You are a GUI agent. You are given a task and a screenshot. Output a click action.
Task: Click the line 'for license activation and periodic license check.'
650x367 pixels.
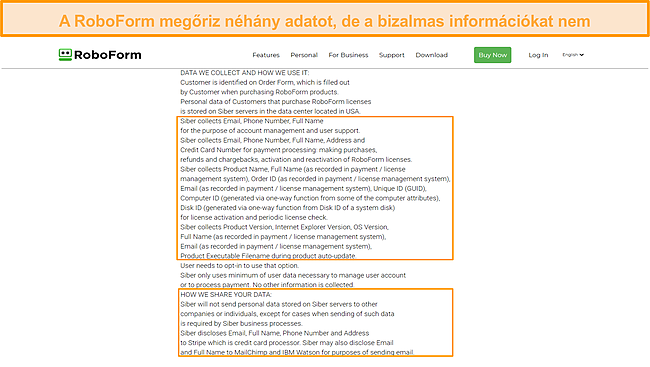point(254,217)
